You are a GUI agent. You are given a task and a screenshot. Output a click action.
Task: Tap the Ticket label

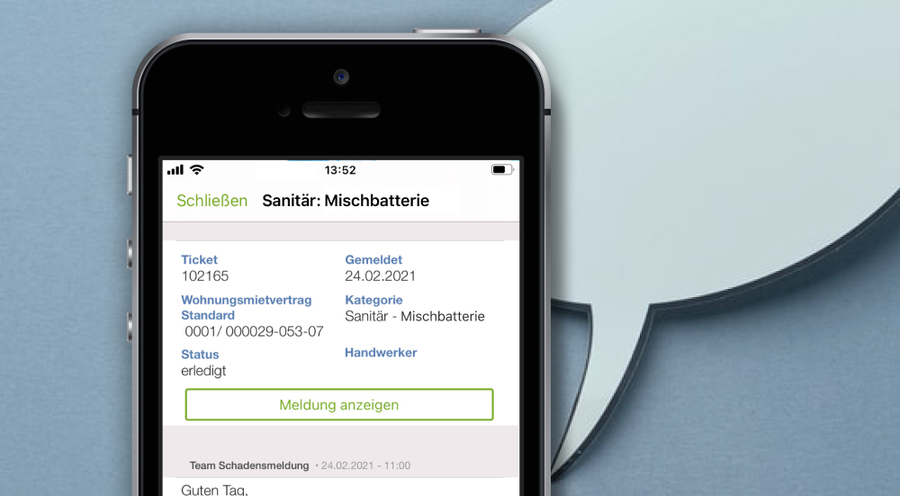(199, 259)
